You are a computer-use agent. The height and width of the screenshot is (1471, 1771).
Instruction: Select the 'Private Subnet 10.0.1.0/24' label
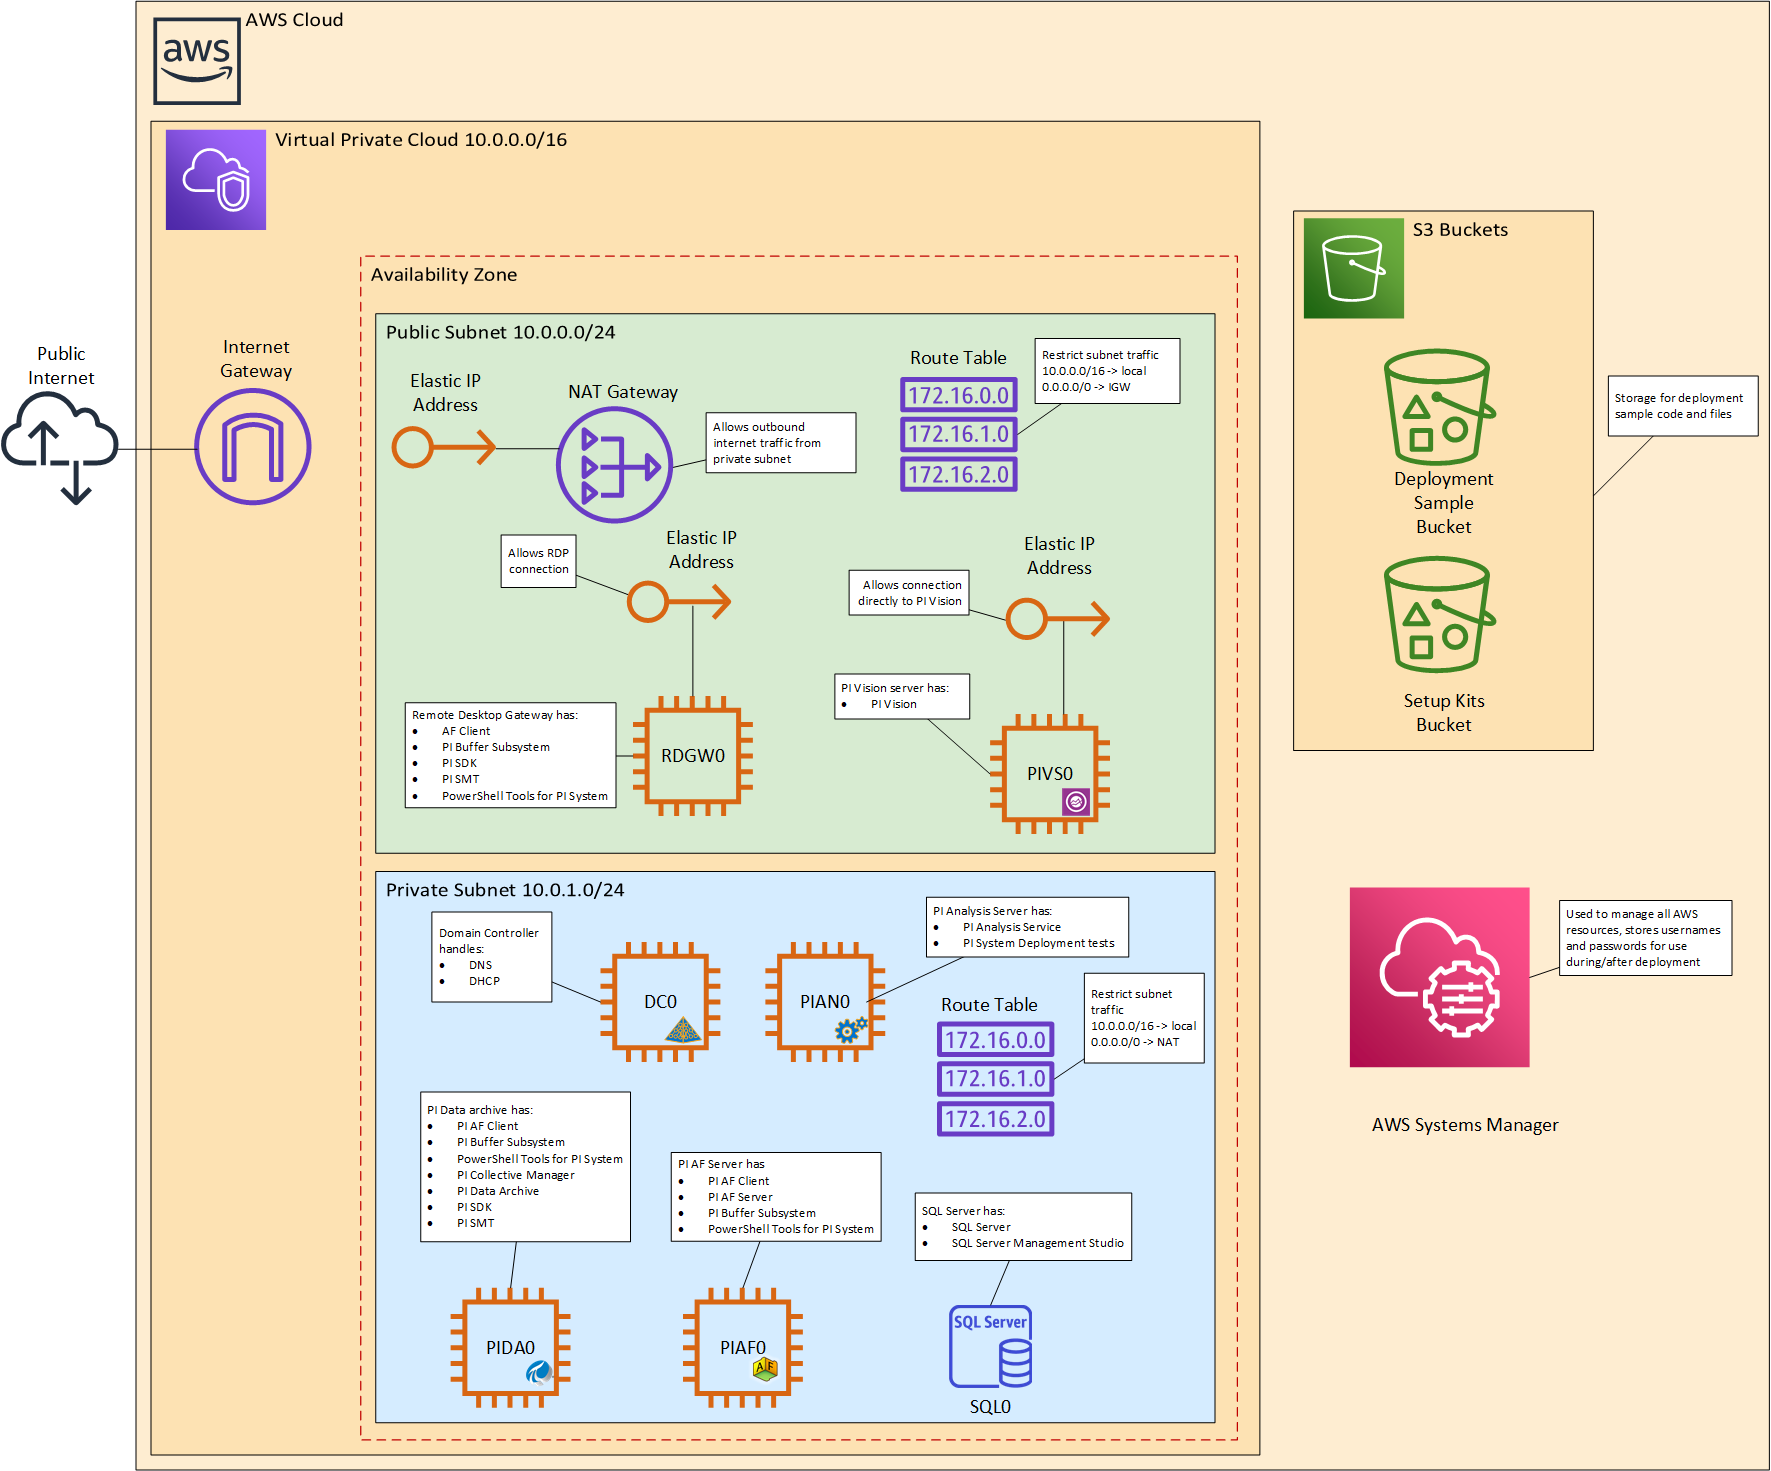pyautogui.click(x=505, y=890)
